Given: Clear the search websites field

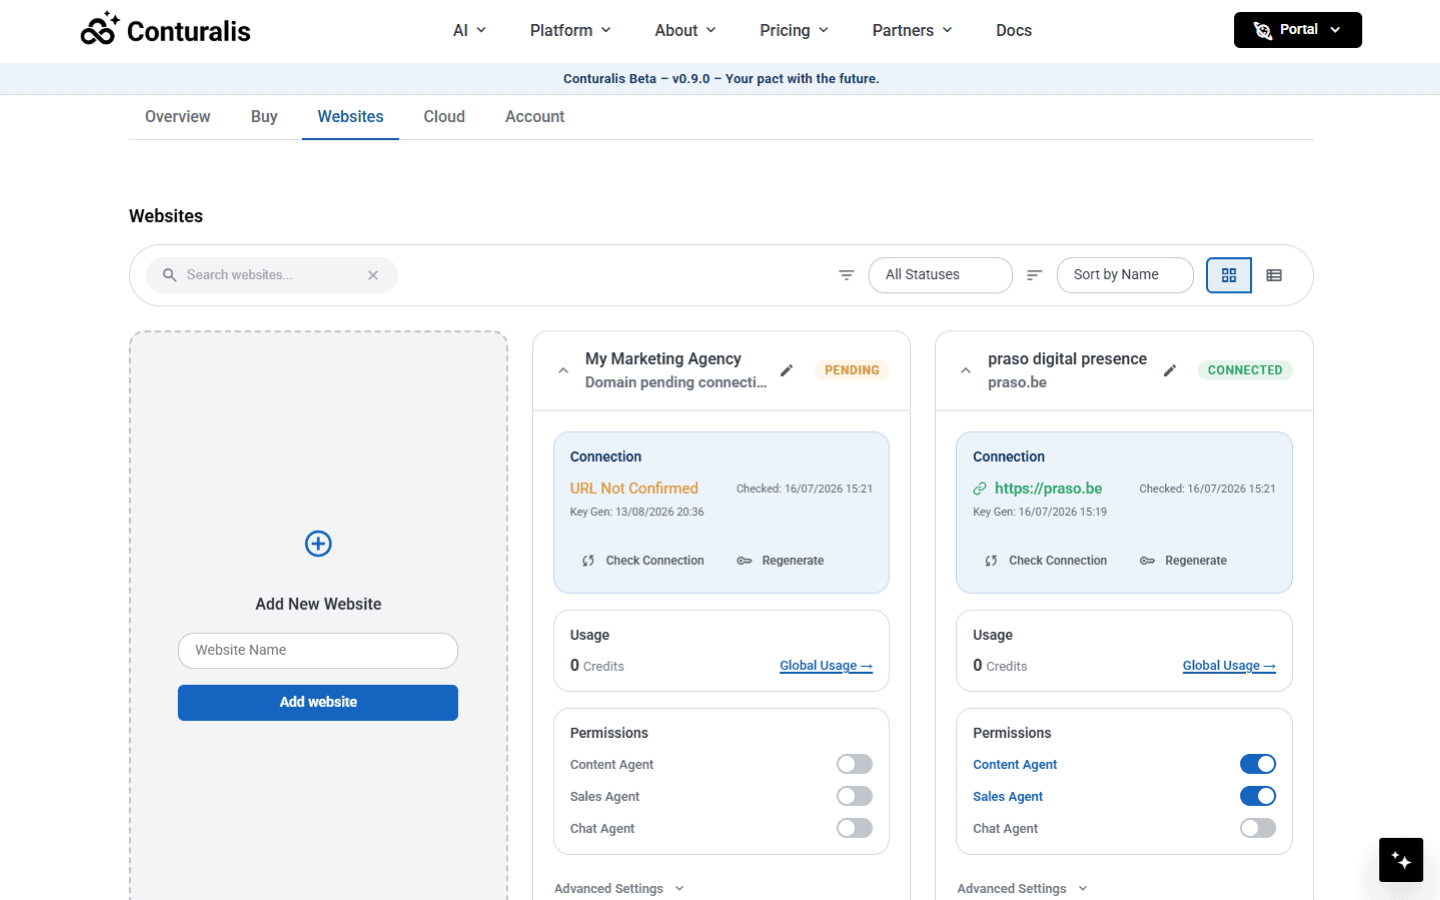Looking at the screenshot, I should [373, 275].
